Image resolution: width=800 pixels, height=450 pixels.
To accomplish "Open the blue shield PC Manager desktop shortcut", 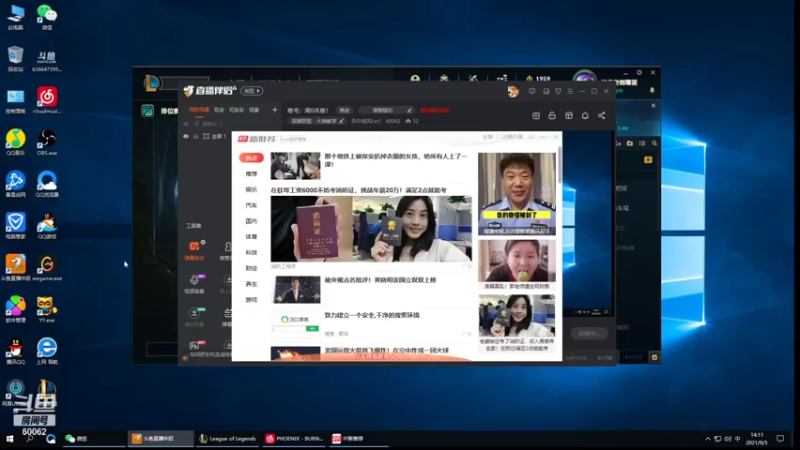I will [x=16, y=226].
